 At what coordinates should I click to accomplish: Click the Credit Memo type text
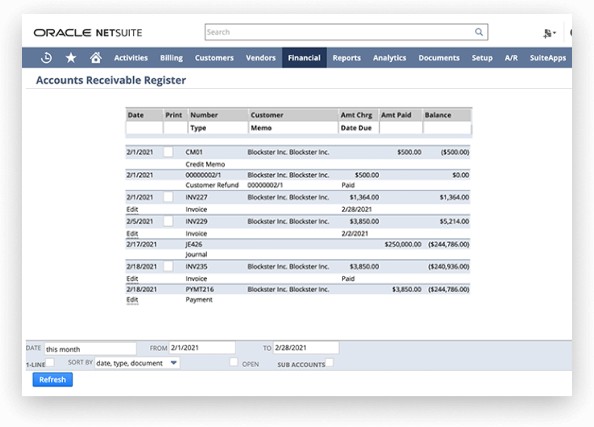click(205, 164)
